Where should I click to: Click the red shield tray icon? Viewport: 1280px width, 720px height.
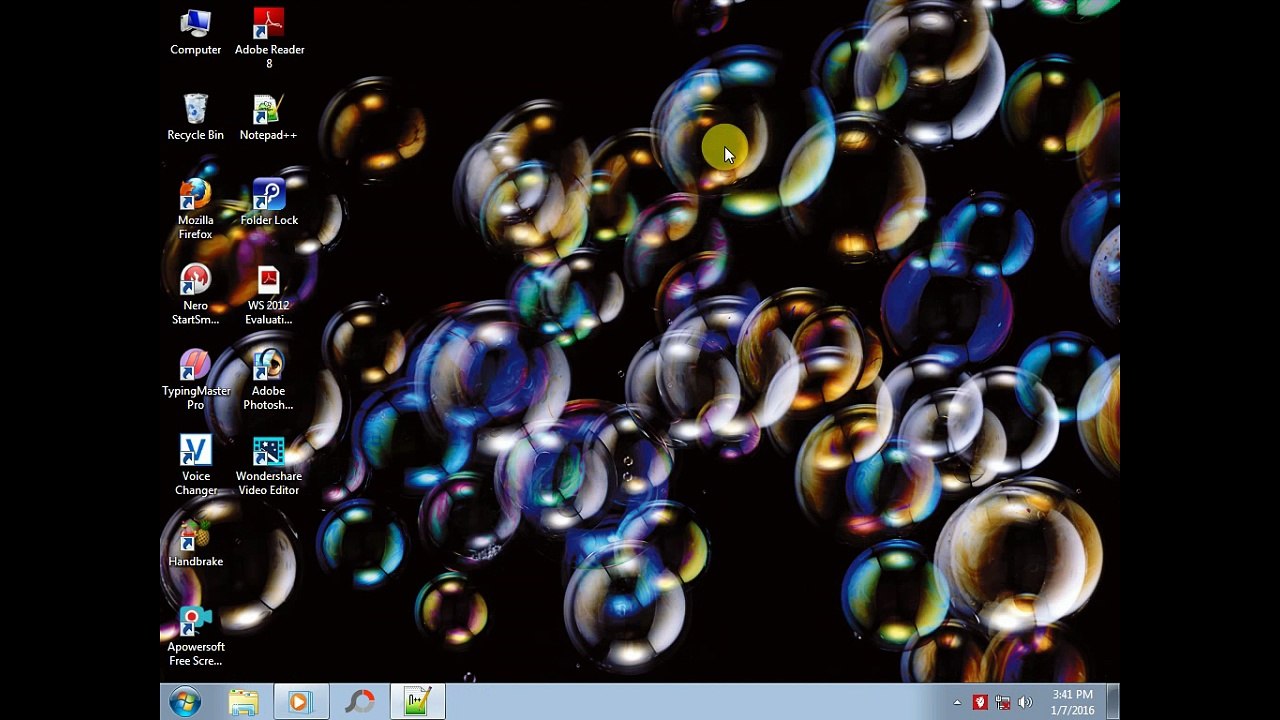click(980, 703)
